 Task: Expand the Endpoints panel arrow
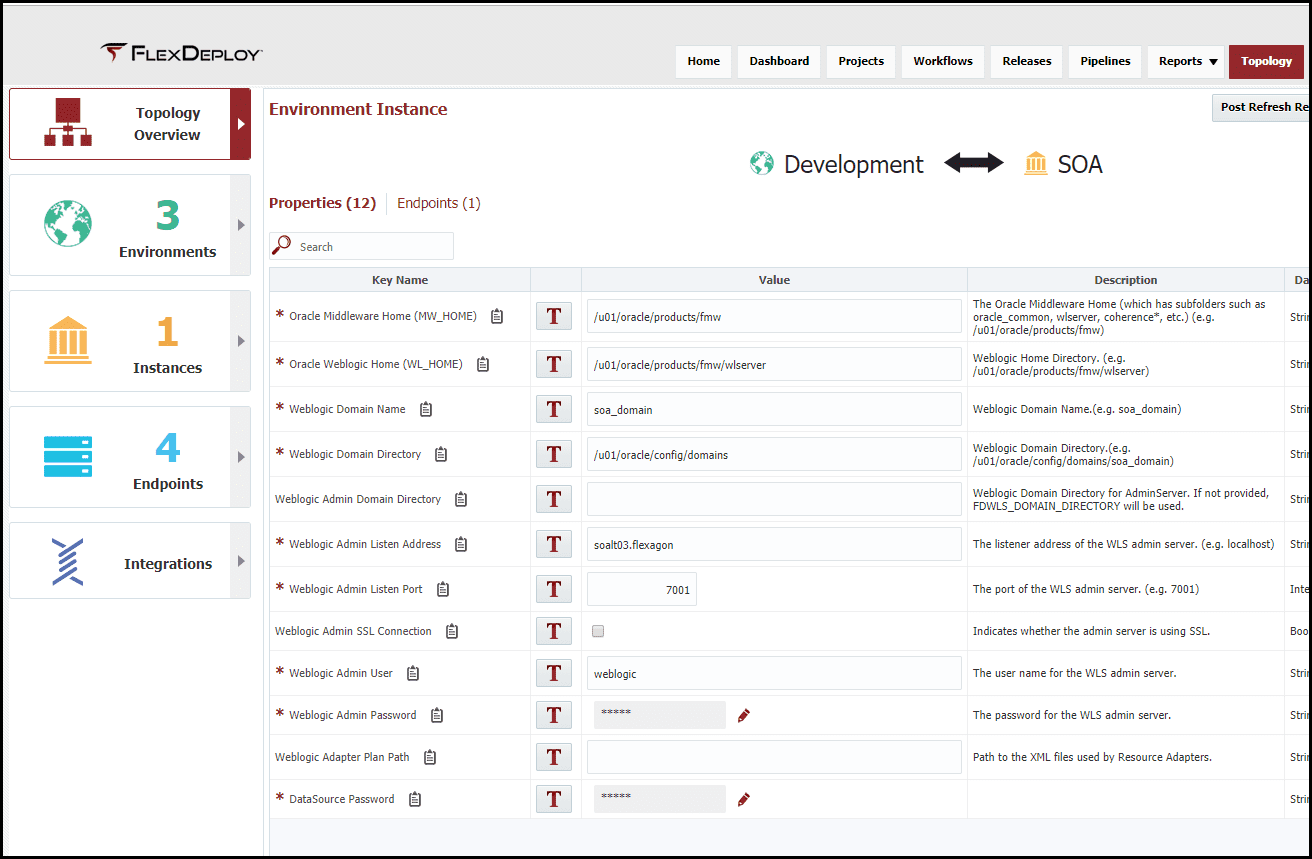240,457
